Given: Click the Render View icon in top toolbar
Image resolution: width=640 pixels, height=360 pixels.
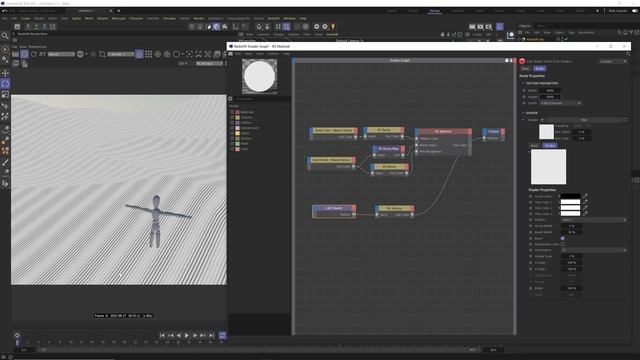Looking at the screenshot, I should (x=472, y=27).
